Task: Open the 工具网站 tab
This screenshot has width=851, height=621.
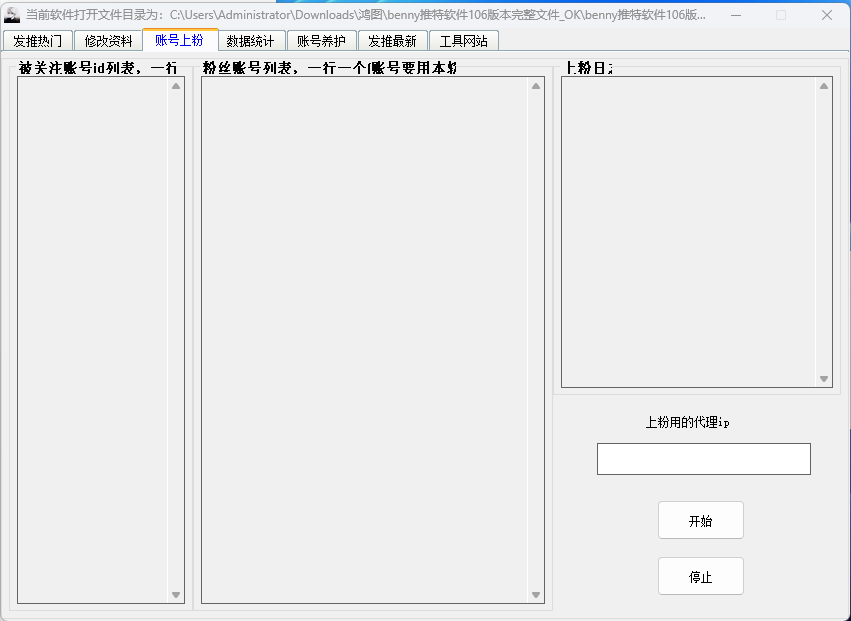Action: coord(463,41)
